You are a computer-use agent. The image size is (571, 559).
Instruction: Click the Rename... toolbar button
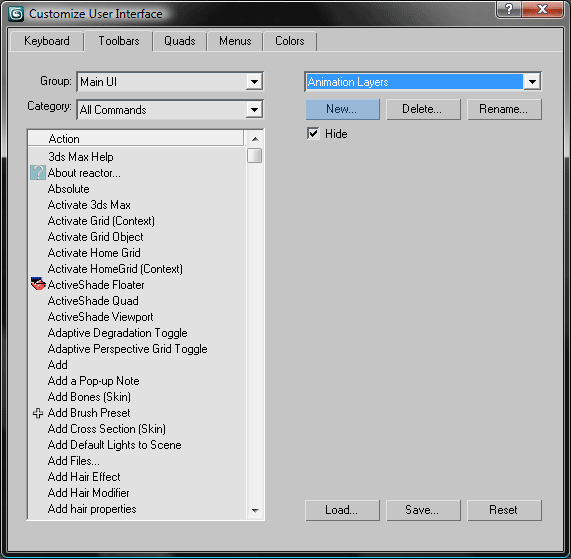[x=504, y=109]
